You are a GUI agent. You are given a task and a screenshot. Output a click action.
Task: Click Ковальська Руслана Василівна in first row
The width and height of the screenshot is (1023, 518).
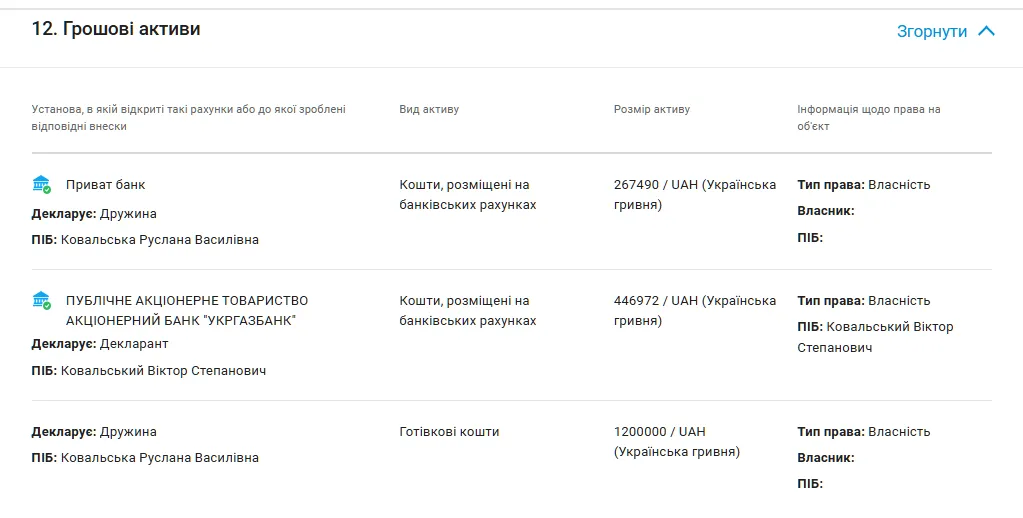click(x=160, y=239)
